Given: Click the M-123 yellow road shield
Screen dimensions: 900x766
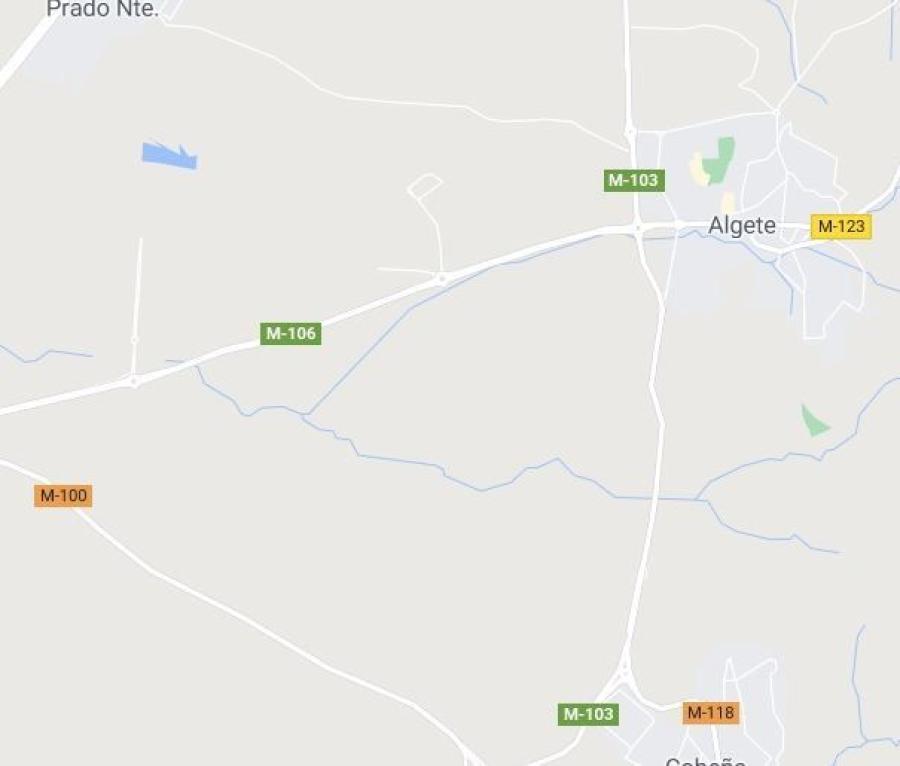Looking at the screenshot, I should tap(841, 227).
